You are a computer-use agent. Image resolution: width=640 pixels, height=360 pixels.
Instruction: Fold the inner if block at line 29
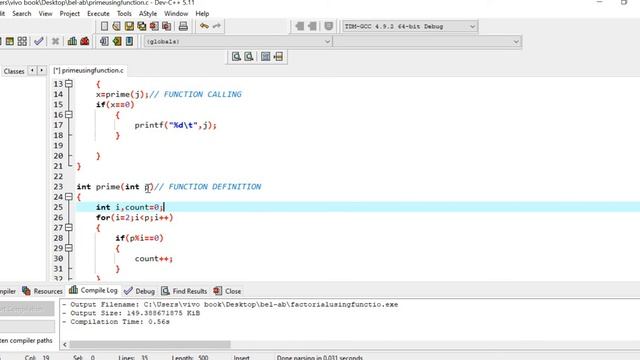point(69,248)
